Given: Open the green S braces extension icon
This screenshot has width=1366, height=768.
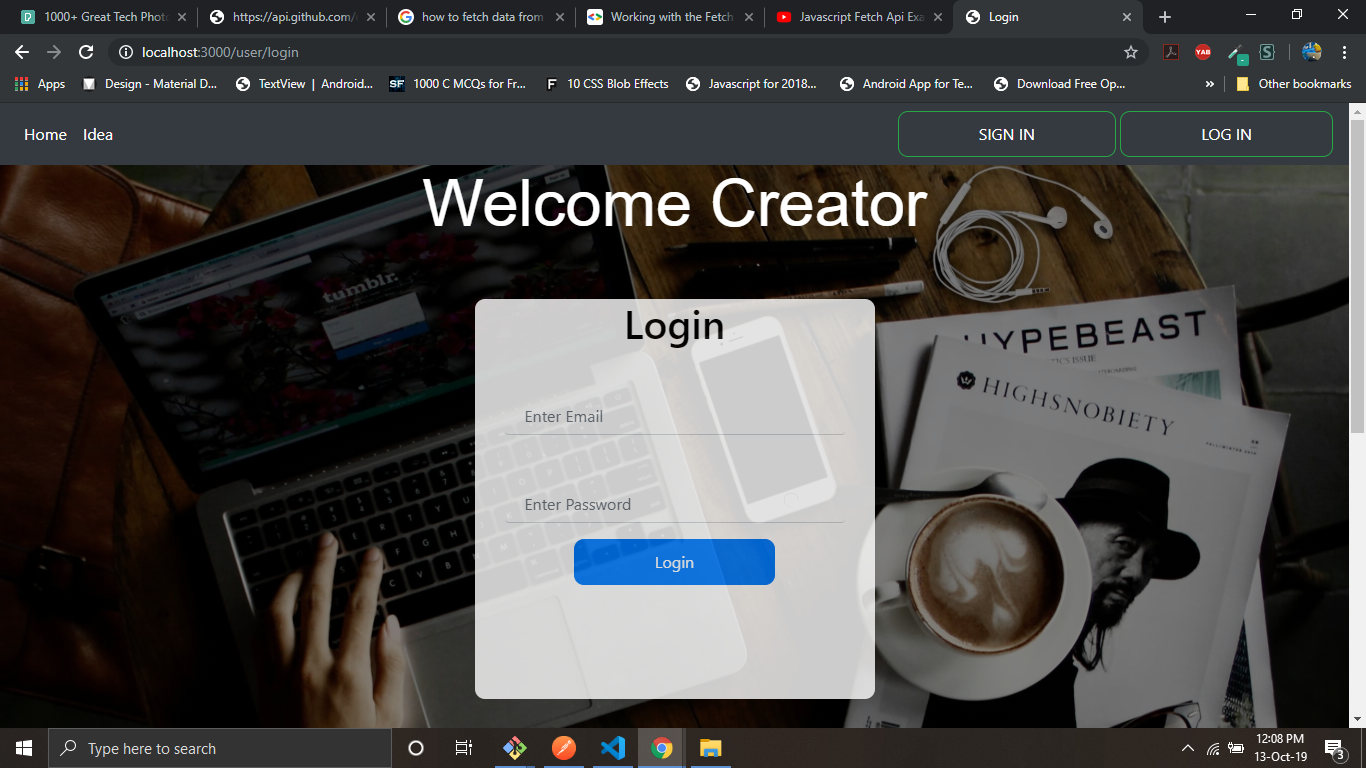Looking at the screenshot, I should pos(1267,52).
